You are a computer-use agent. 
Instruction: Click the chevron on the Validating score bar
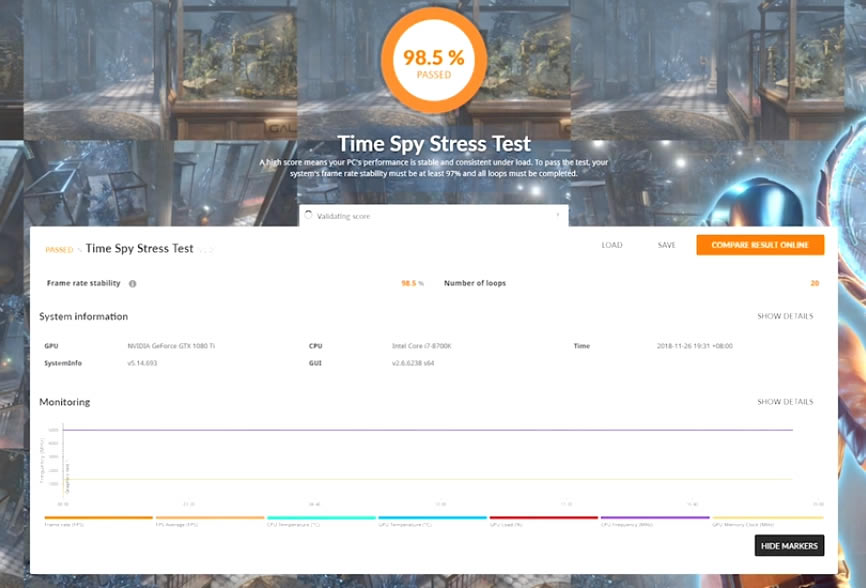click(x=557, y=214)
